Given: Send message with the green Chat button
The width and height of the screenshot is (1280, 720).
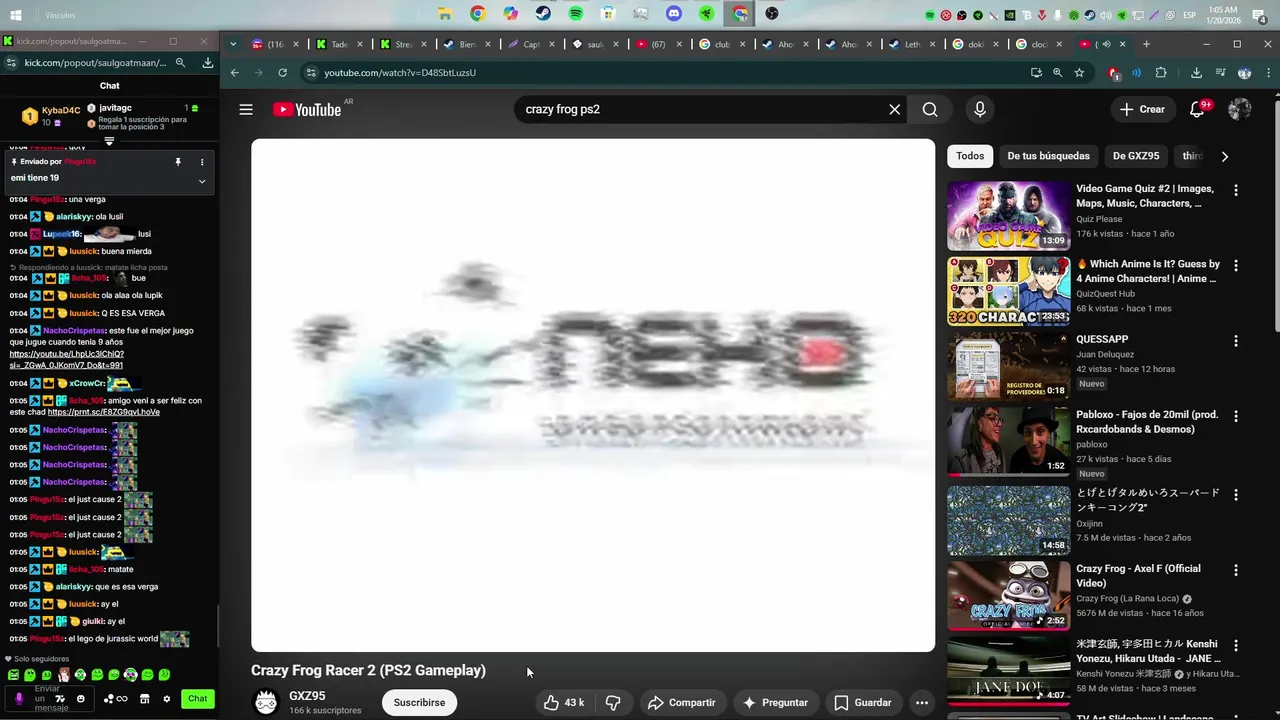Looking at the screenshot, I should click(x=198, y=699).
